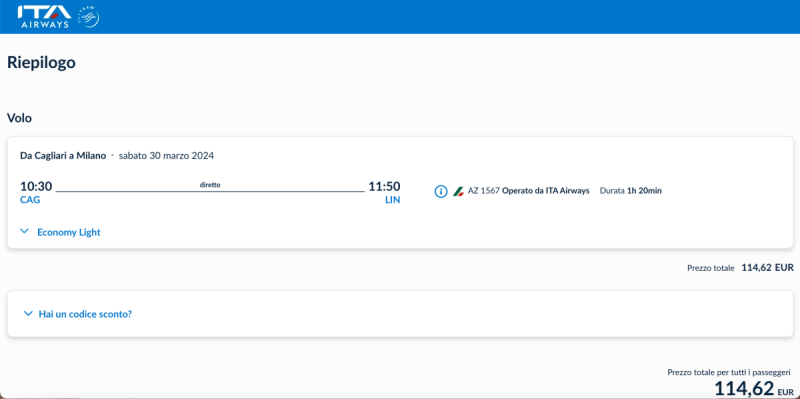Click the Riepilogo page heading
This screenshot has width=800, height=399.
[41, 63]
